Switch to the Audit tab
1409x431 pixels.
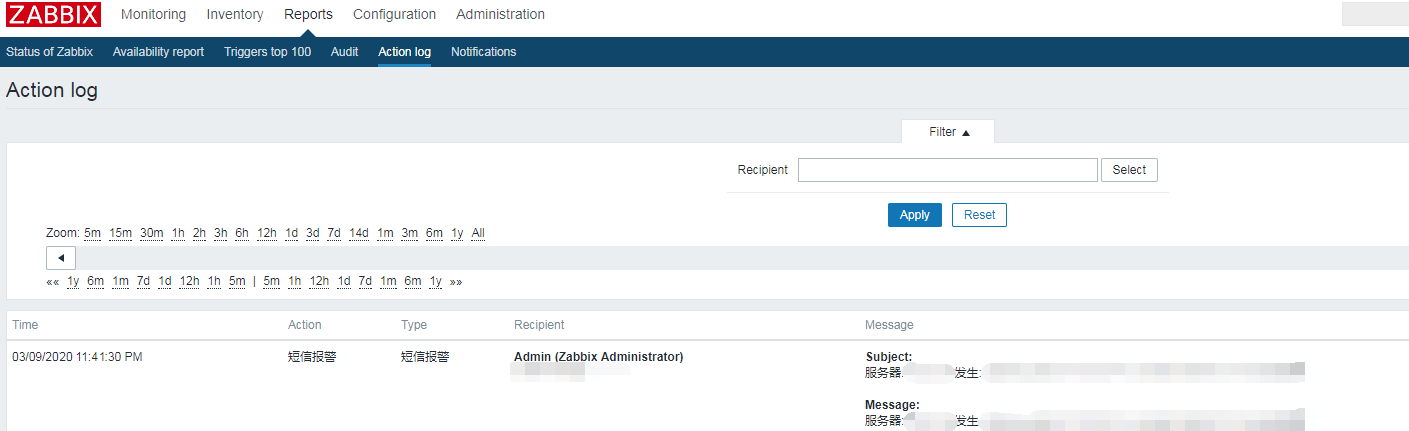pos(344,52)
